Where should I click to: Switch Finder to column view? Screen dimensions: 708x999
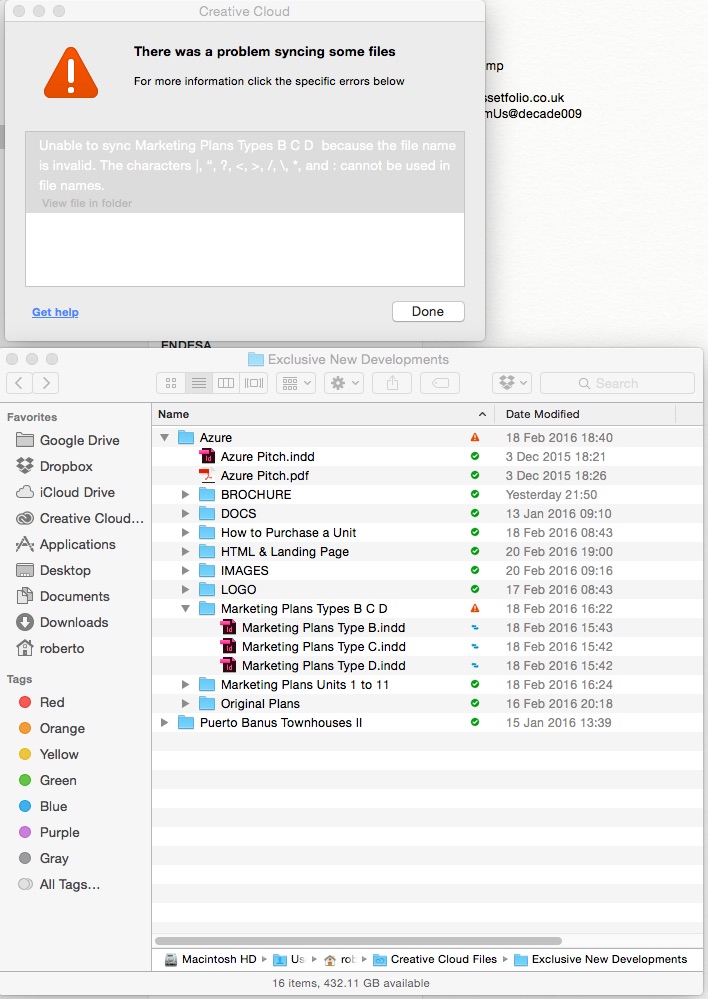pos(226,383)
